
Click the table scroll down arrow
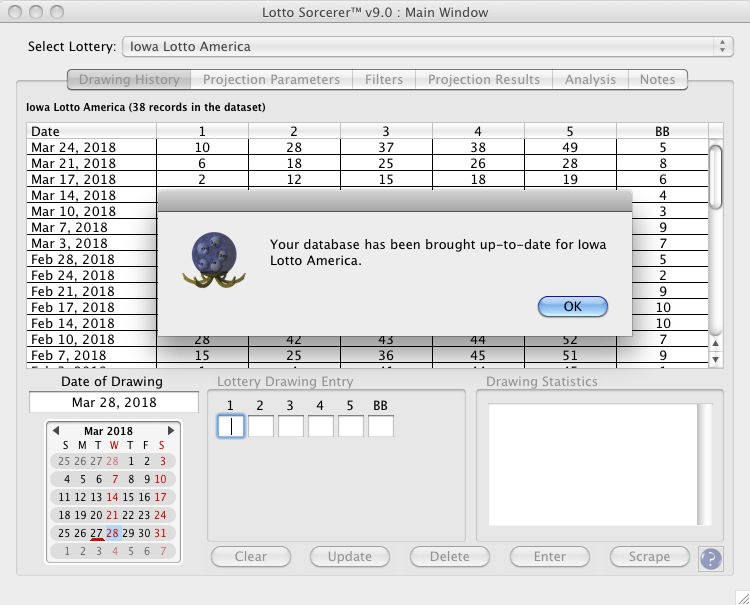click(x=715, y=359)
